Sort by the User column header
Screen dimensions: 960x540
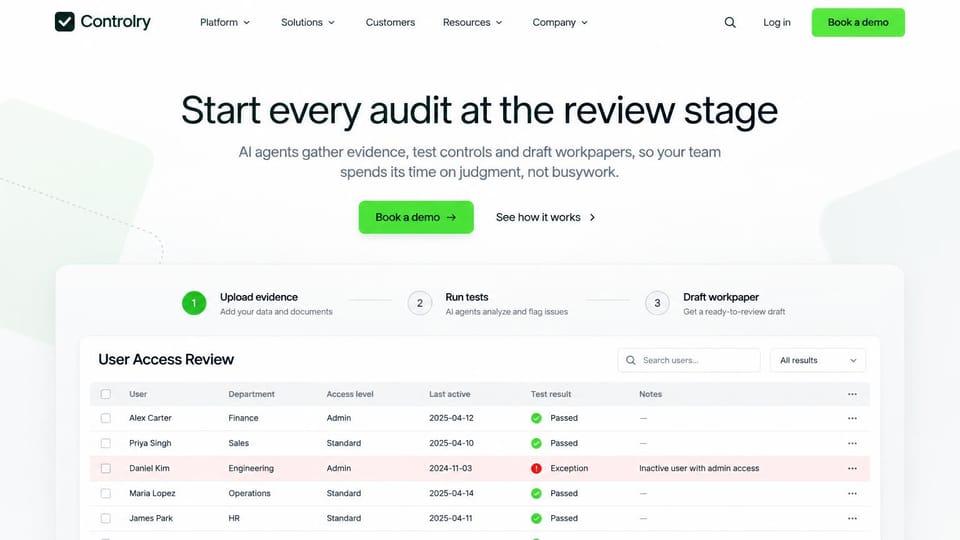[x=138, y=394]
